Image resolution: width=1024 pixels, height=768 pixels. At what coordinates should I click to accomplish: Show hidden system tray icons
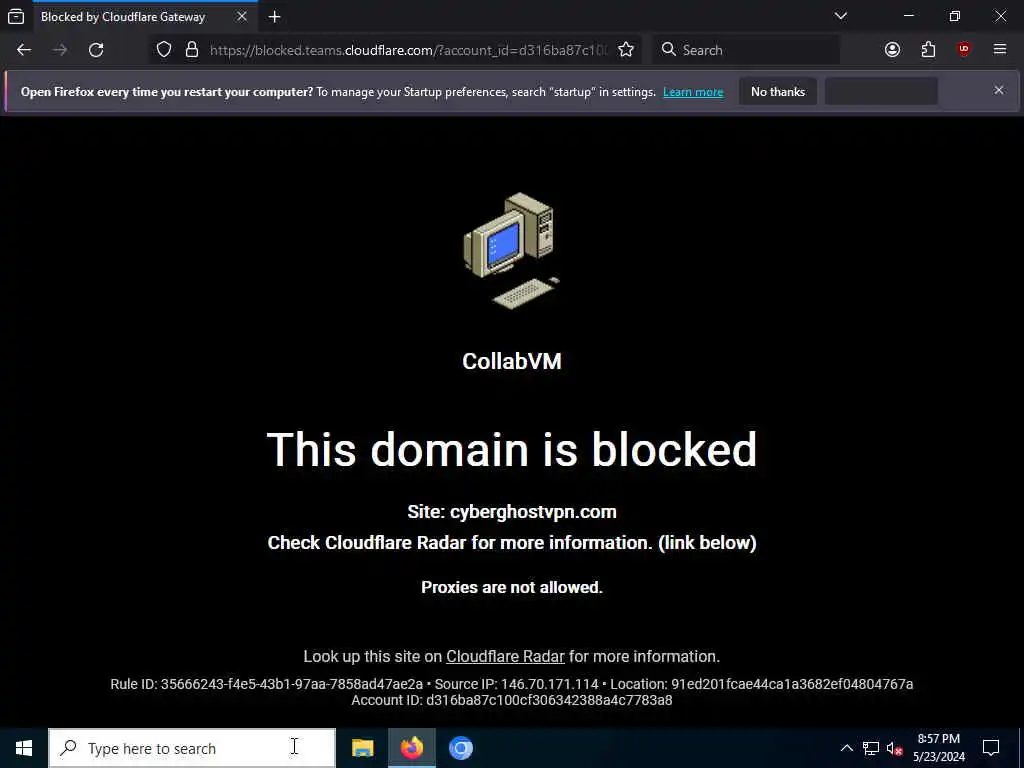pos(846,748)
